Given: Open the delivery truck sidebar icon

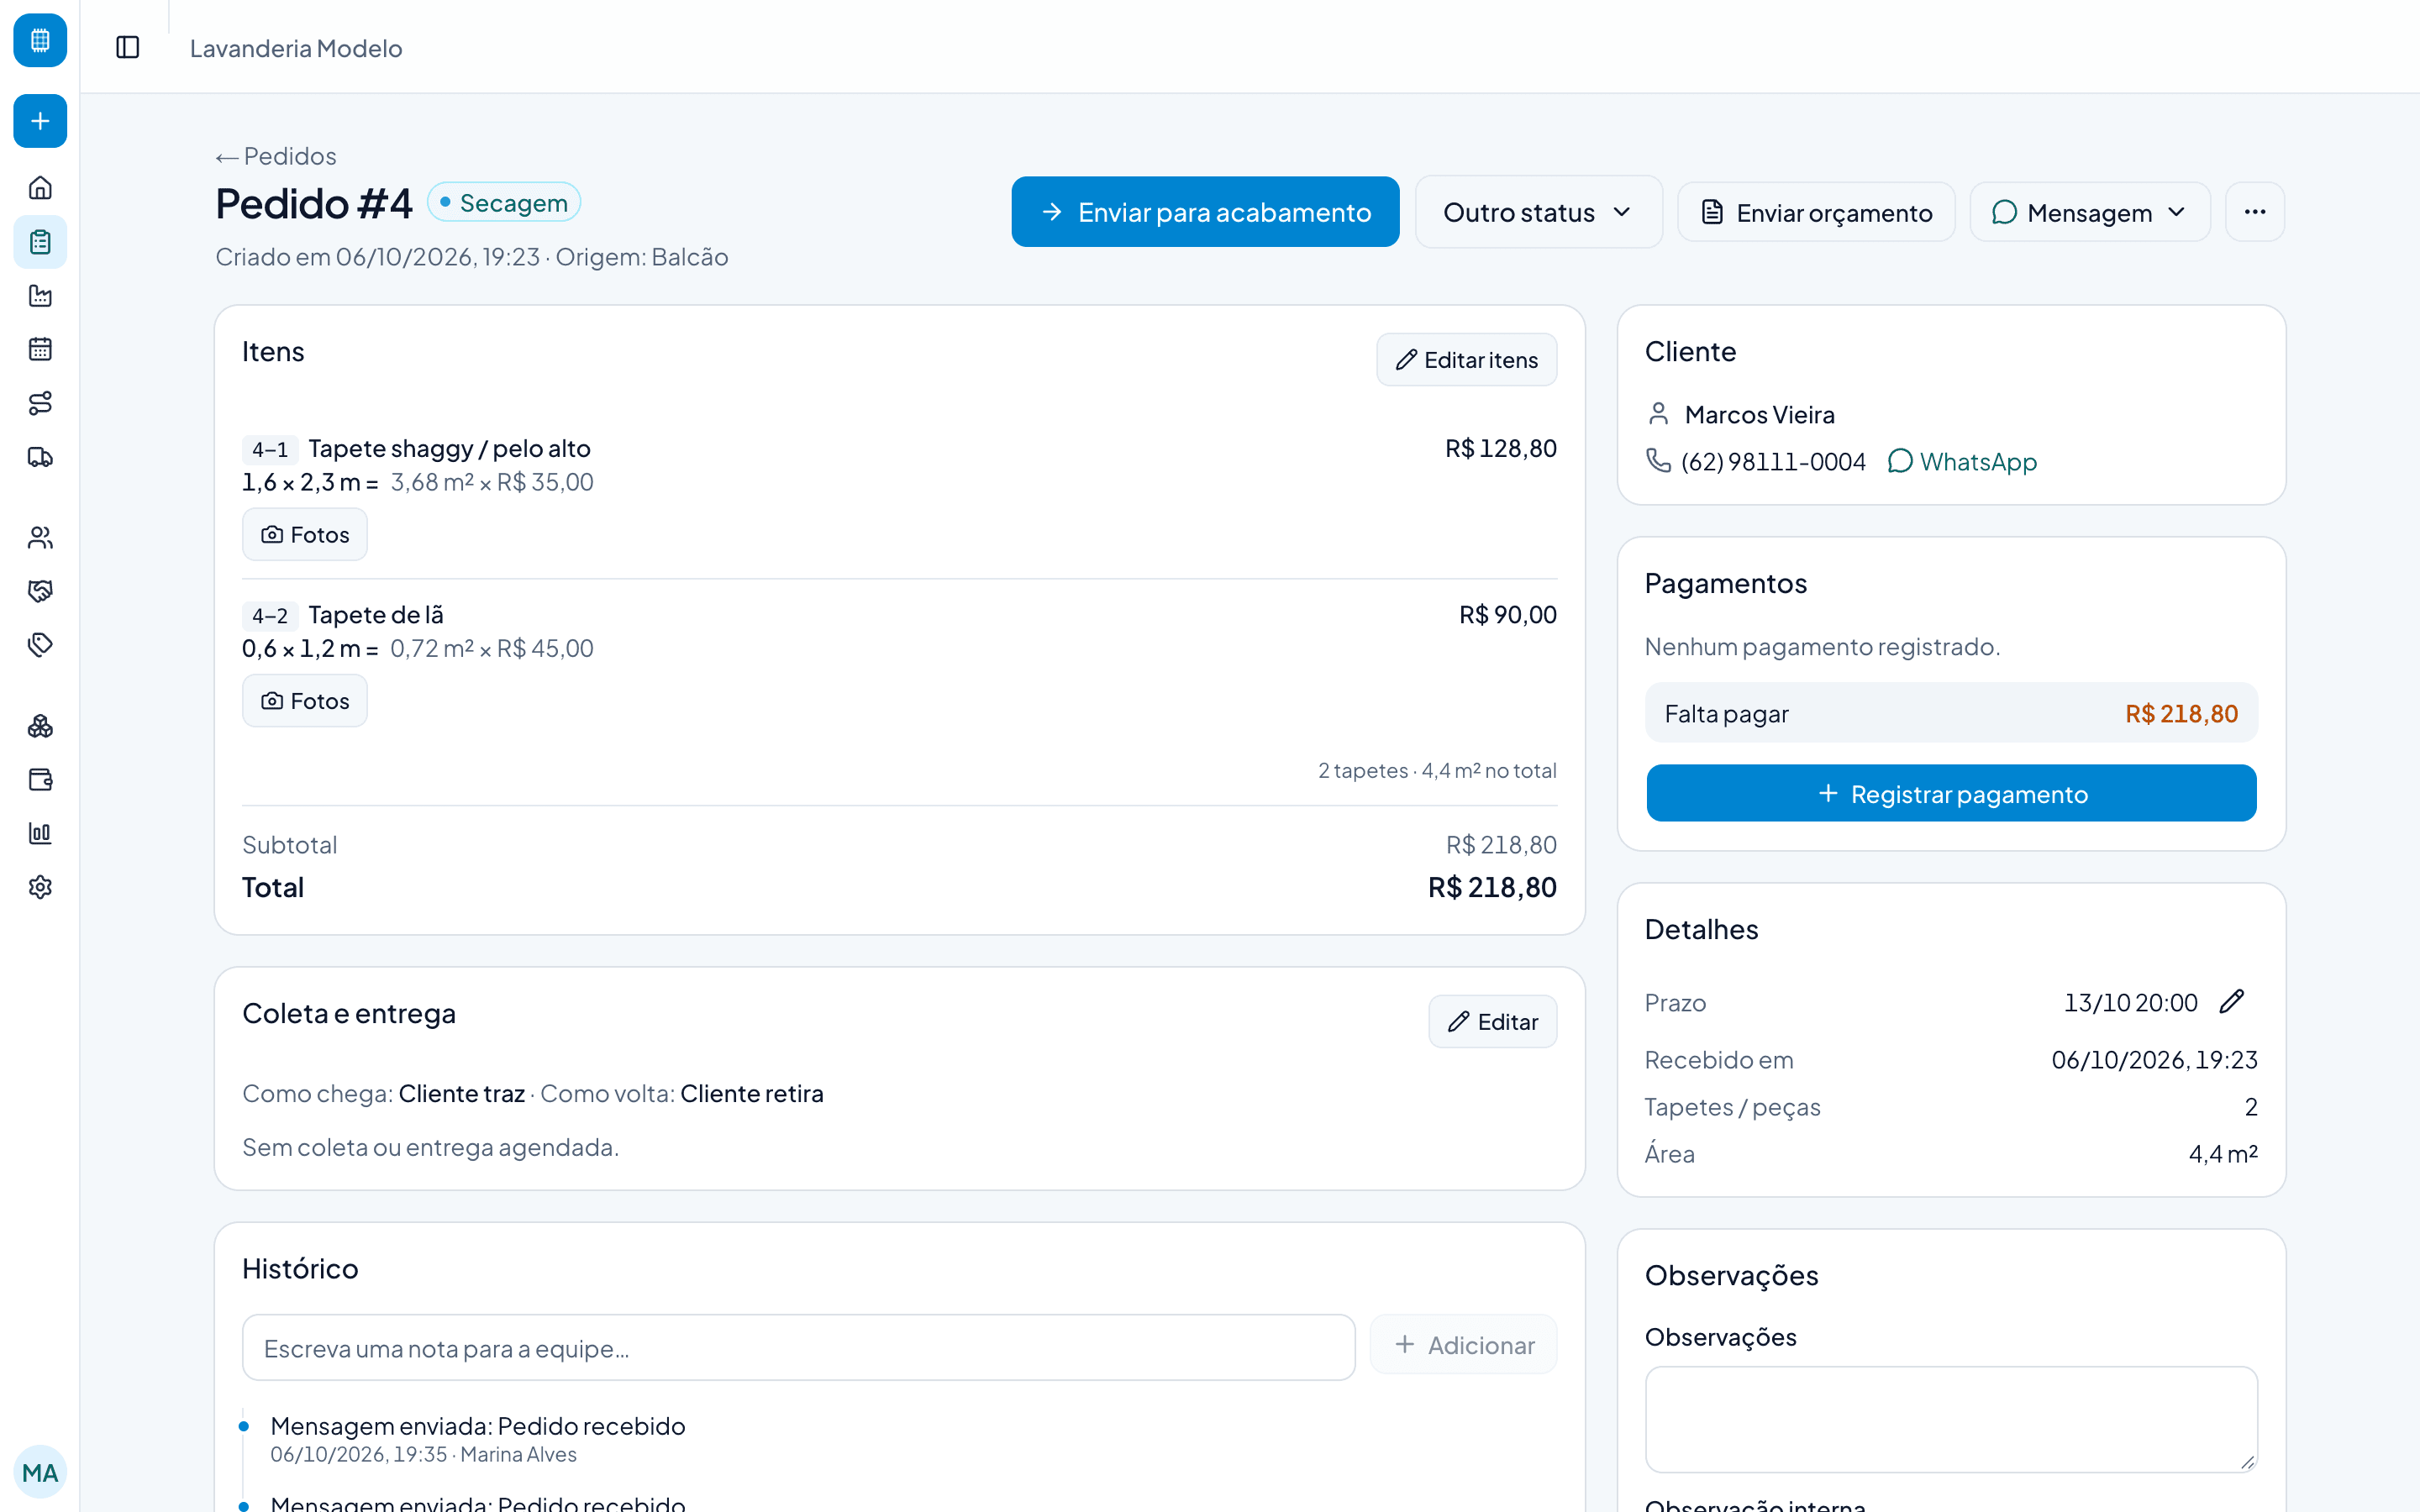Looking at the screenshot, I should point(40,457).
